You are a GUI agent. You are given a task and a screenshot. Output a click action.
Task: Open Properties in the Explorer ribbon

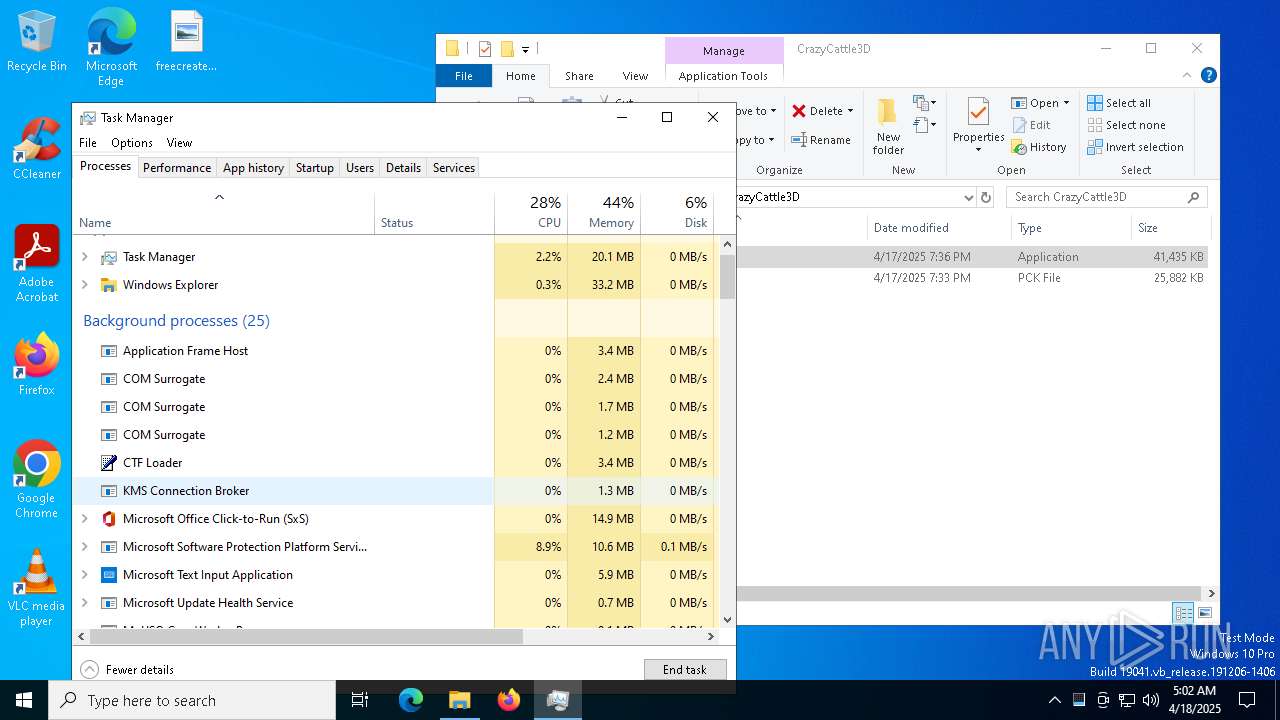(978, 126)
